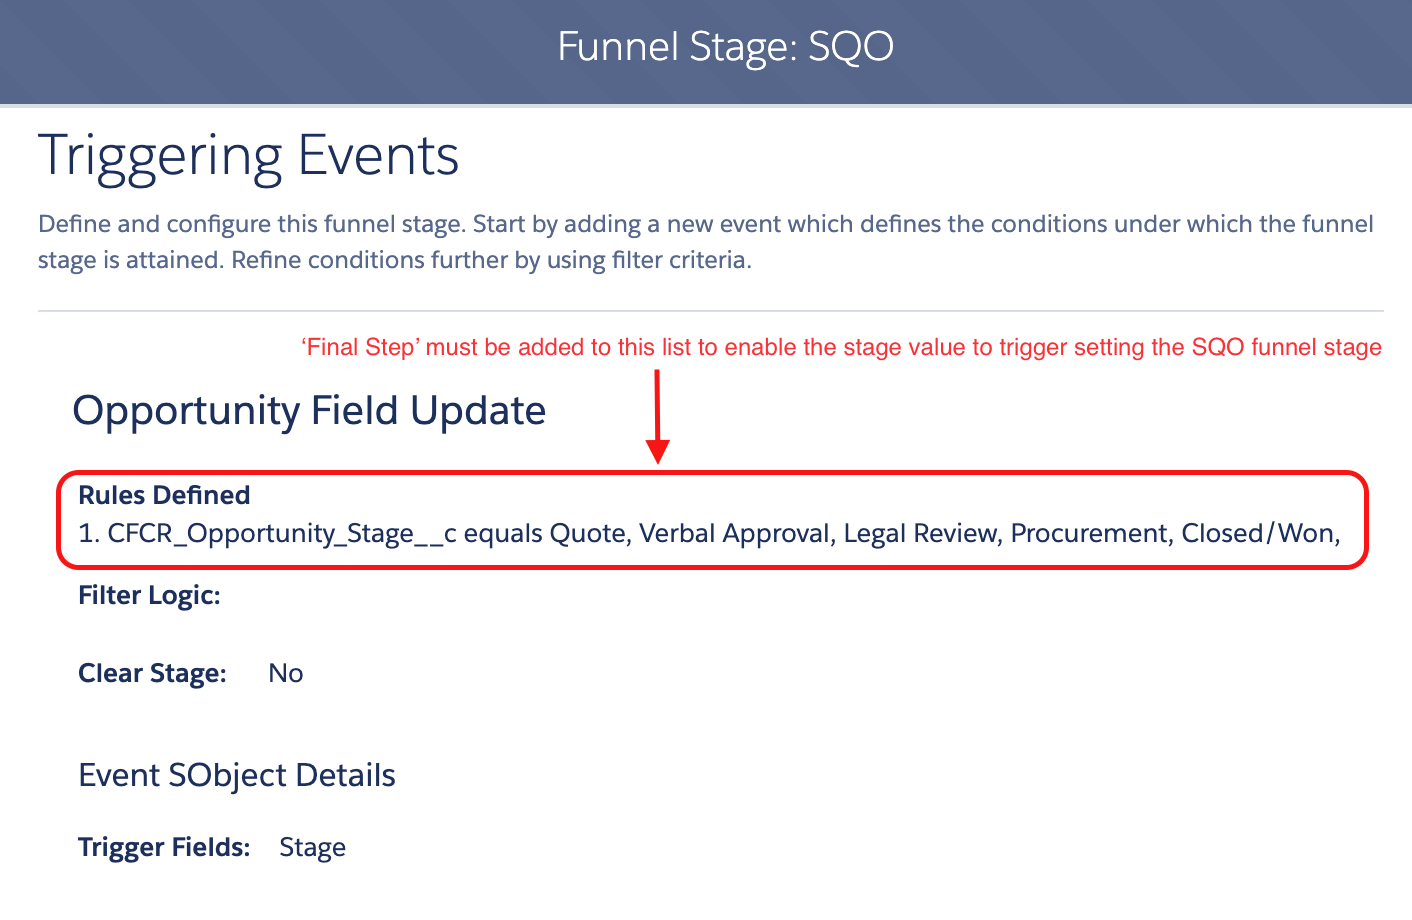Screen dimensions: 1412x920
Task: Click the Trigger Fields label
Action: tap(164, 847)
